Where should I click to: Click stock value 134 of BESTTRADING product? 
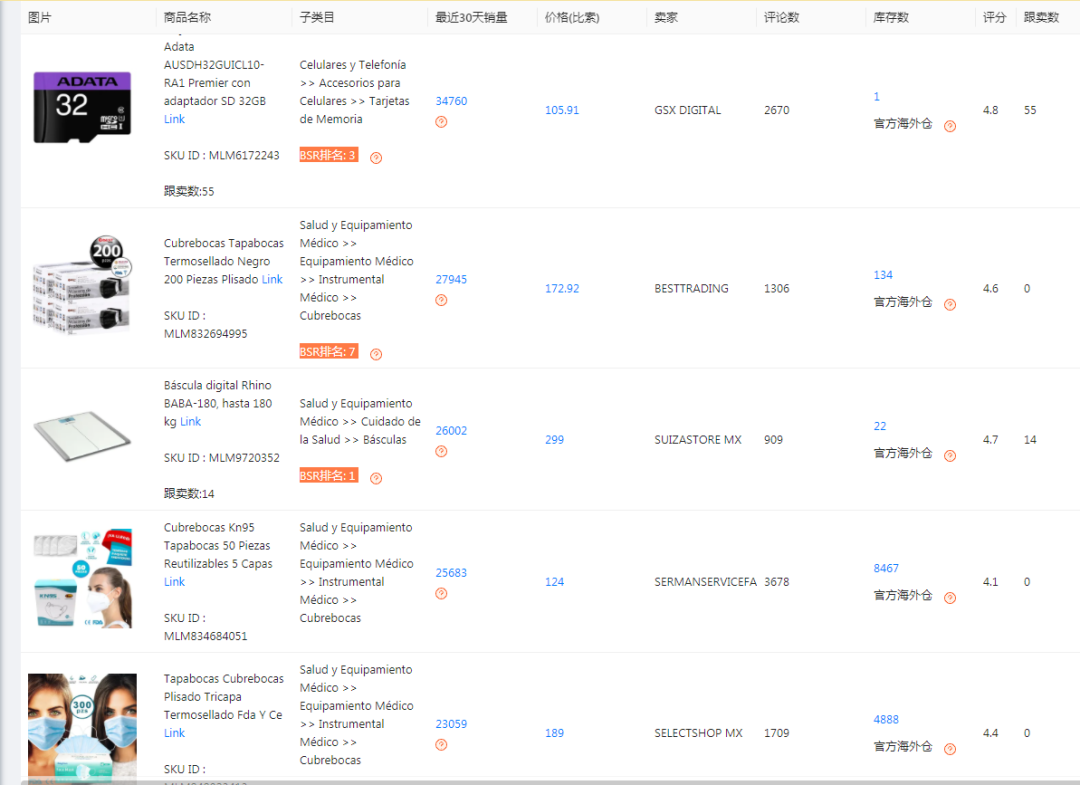pyautogui.click(x=883, y=274)
